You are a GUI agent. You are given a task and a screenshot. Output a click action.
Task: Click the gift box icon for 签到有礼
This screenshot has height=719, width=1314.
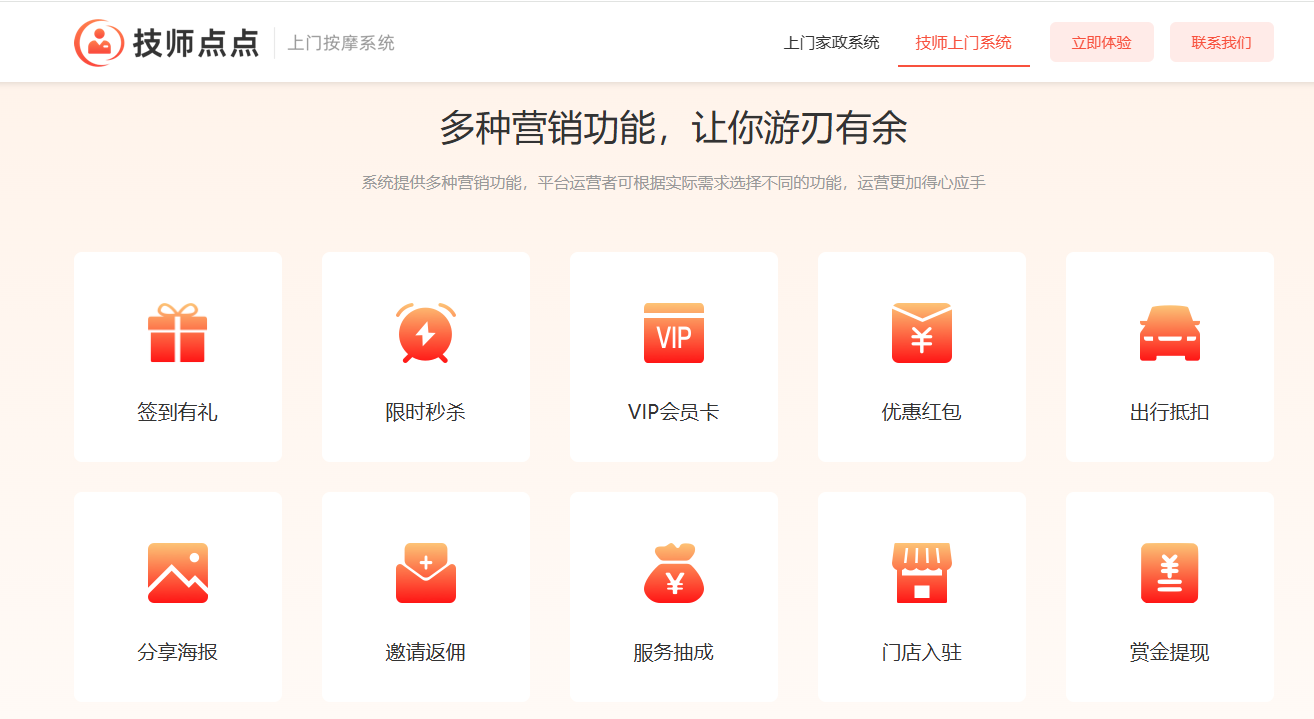(x=177, y=333)
